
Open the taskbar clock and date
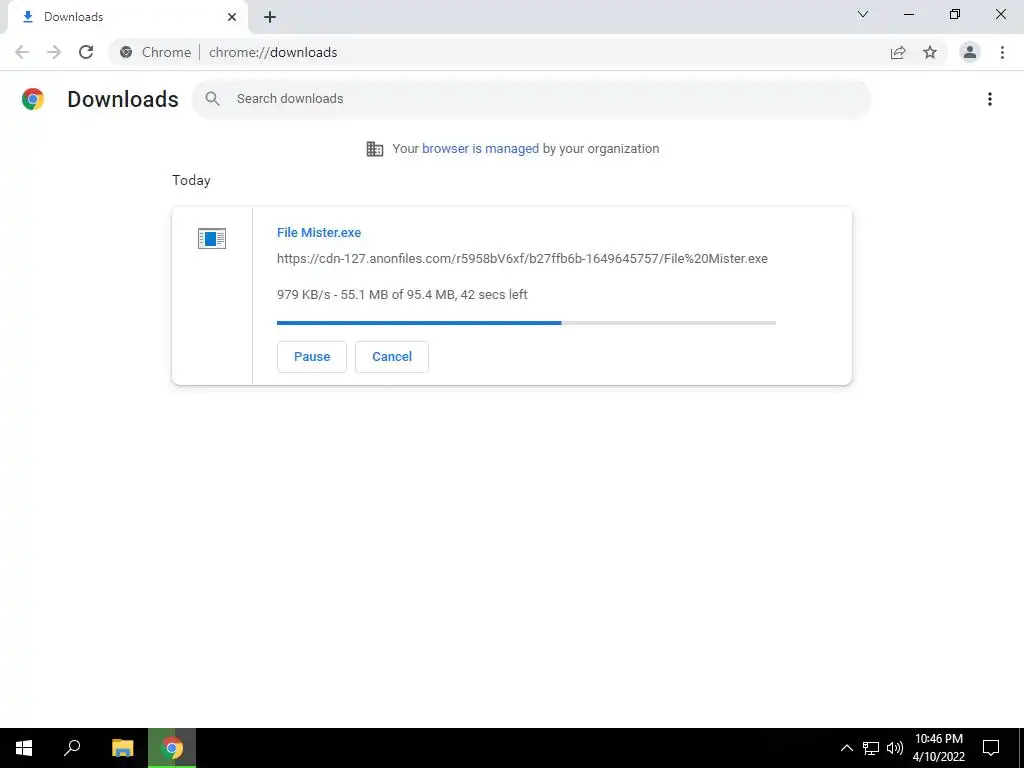click(x=939, y=748)
